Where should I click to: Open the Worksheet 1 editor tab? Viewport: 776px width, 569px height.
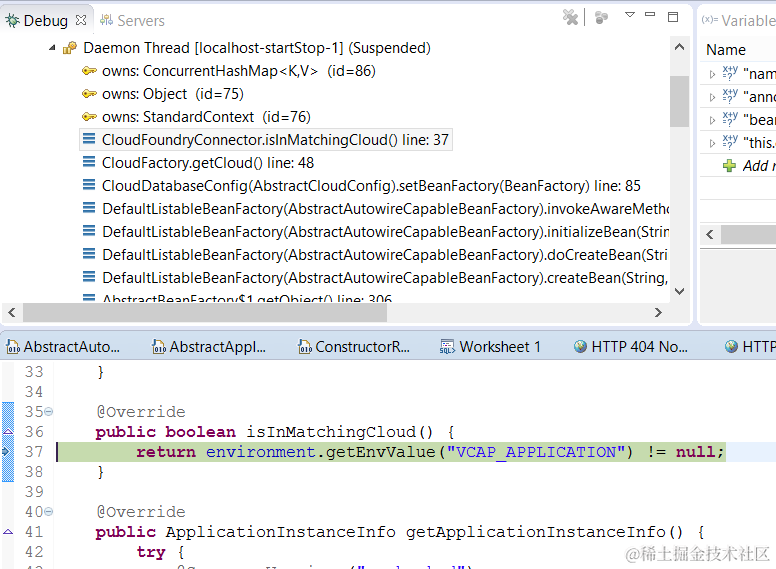pyautogui.click(x=490, y=347)
